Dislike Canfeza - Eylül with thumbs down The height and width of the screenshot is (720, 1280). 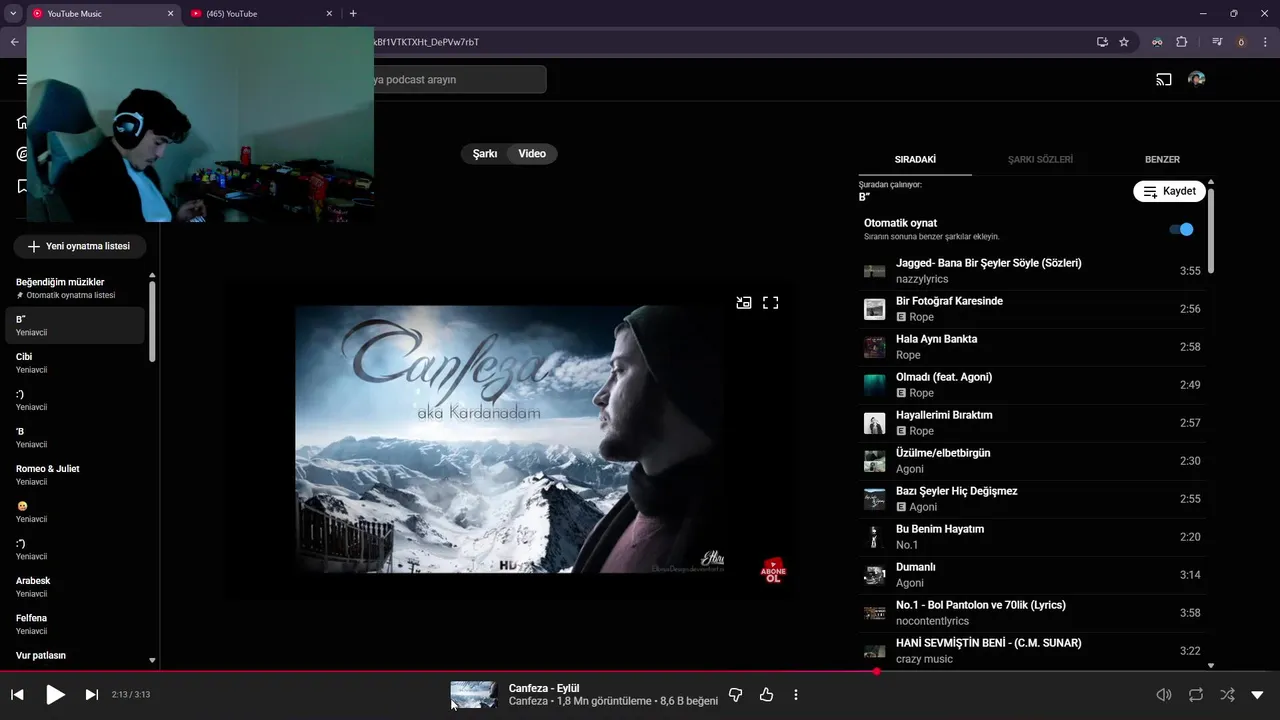tap(735, 694)
